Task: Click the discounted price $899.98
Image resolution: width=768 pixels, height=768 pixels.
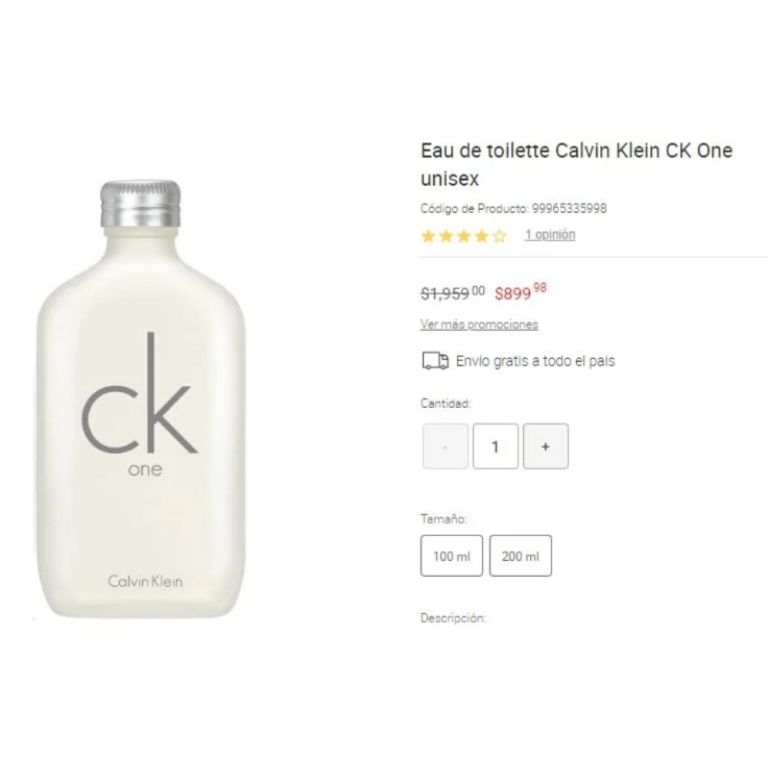Action: pos(521,292)
